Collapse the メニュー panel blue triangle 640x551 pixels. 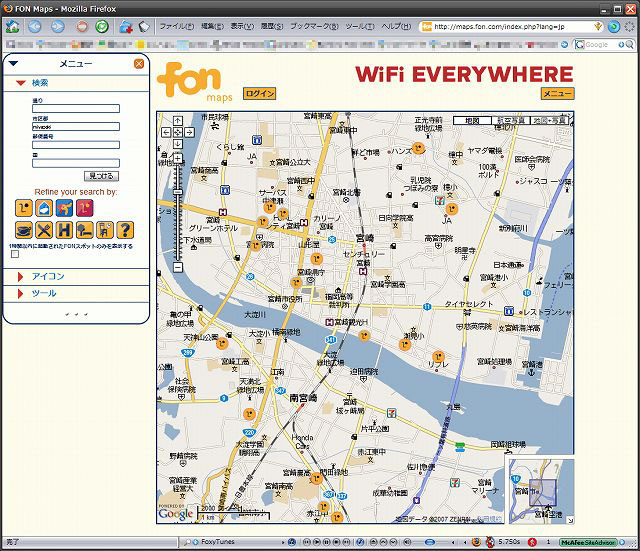pyautogui.click(x=13, y=63)
